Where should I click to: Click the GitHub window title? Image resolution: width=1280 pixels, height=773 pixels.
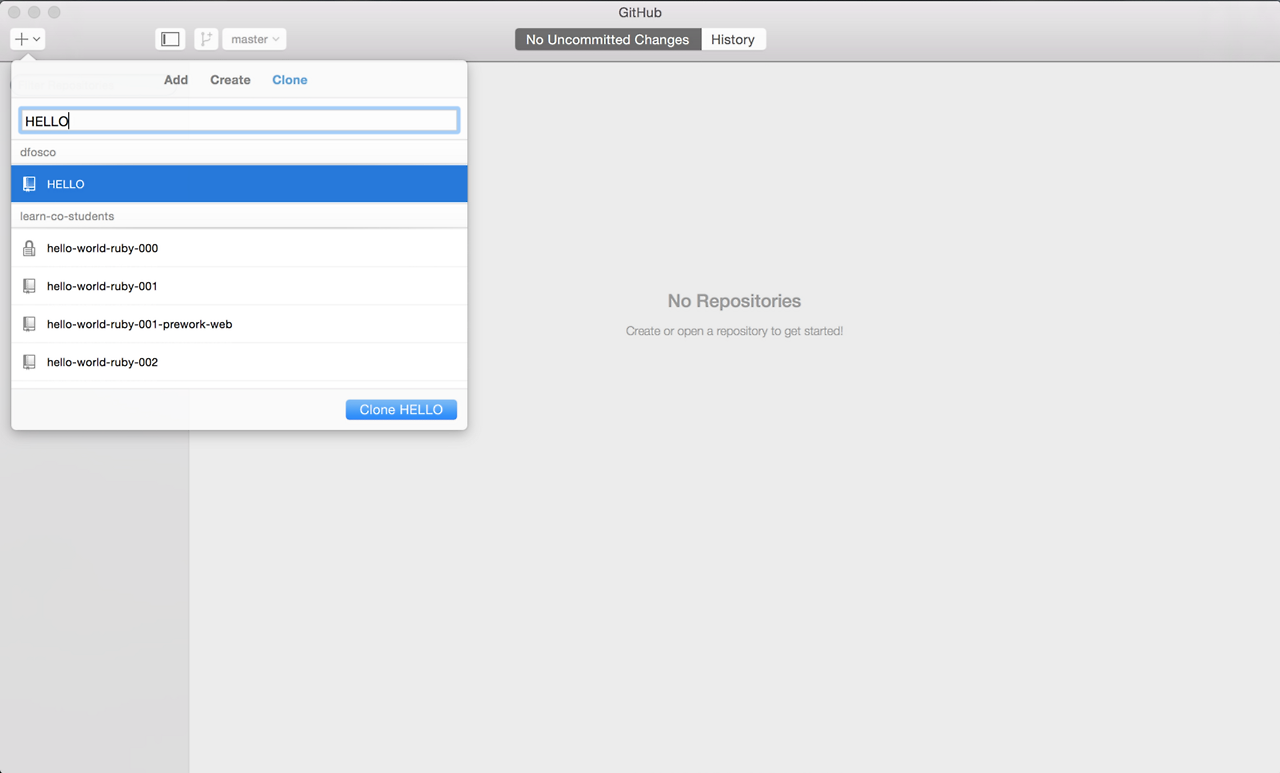tap(640, 13)
